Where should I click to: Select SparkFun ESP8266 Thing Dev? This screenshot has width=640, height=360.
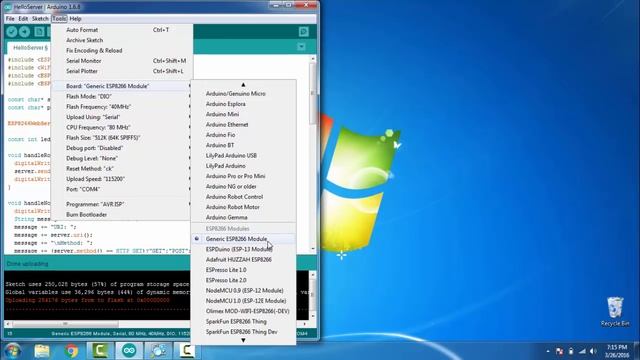coord(243,332)
